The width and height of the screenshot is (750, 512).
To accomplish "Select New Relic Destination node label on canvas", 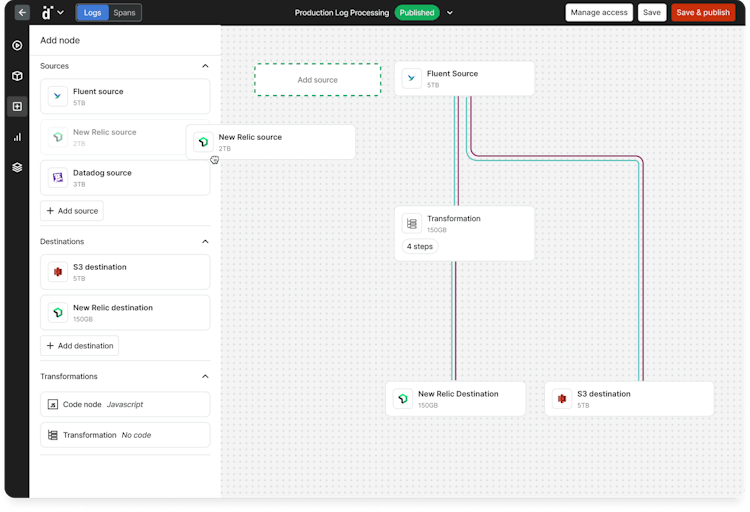I will pos(458,394).
